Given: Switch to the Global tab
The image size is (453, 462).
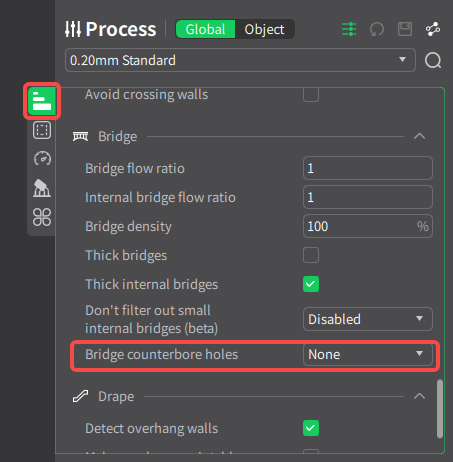Looking at the screenshot, I should pyautogui.click(x=205, y=29).
